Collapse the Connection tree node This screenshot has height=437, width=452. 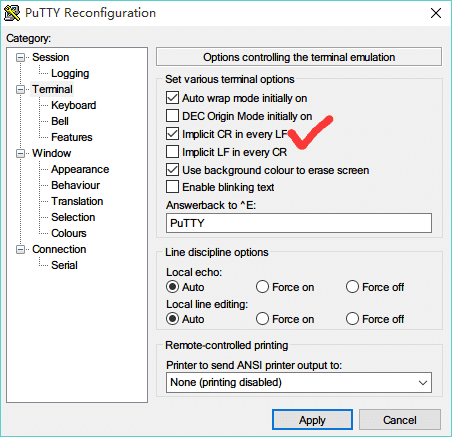pyautogui.click(x=20, y=250)
